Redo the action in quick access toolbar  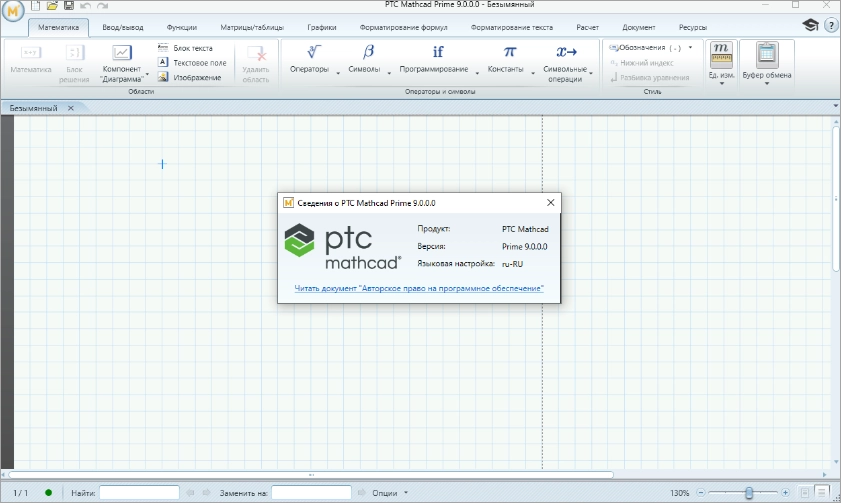click(102, 6)
